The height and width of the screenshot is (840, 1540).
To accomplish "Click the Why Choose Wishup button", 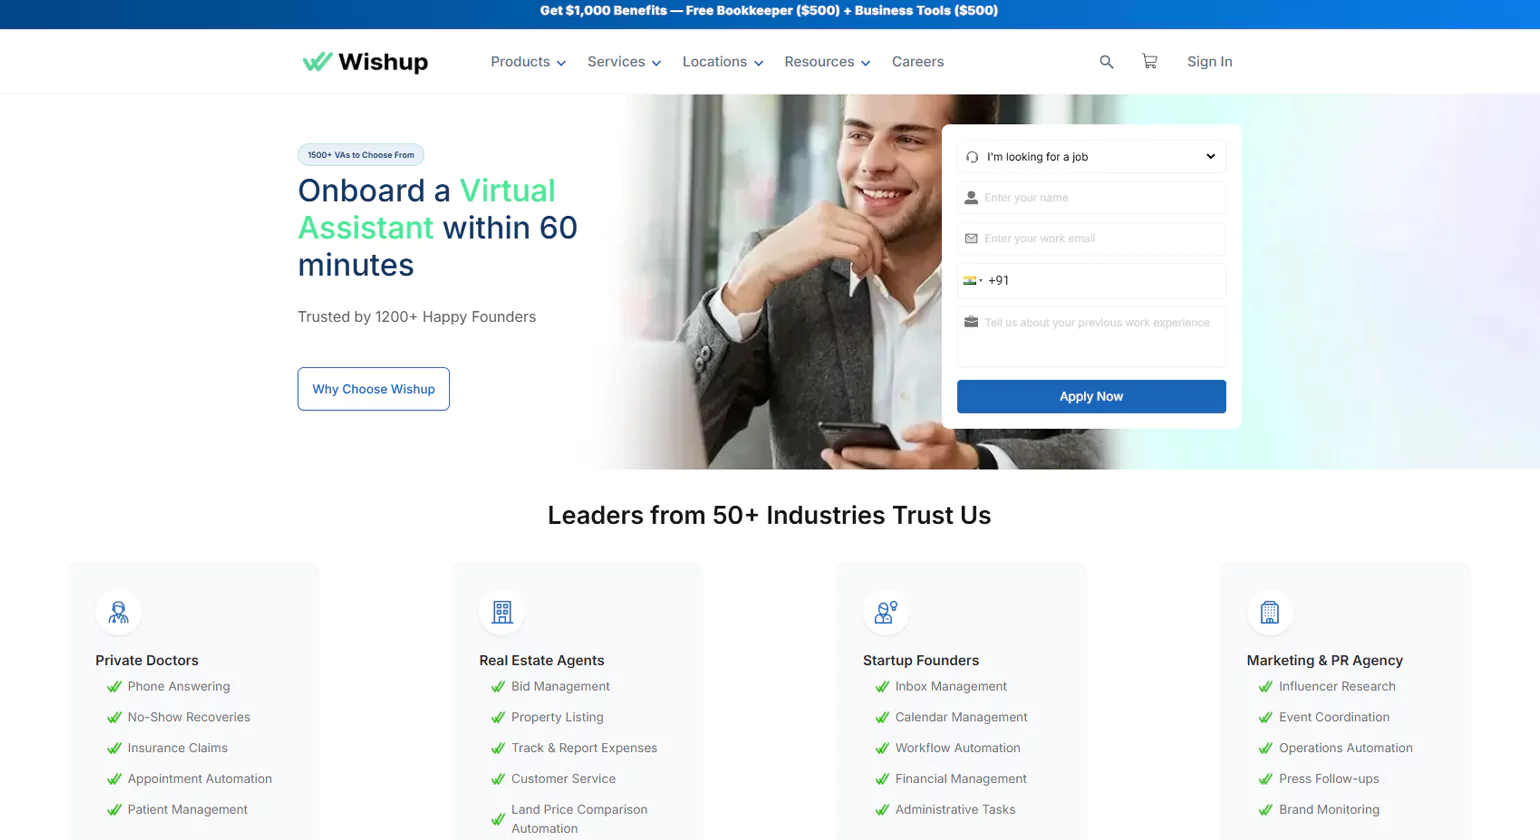I will click(x=373, y=389).
